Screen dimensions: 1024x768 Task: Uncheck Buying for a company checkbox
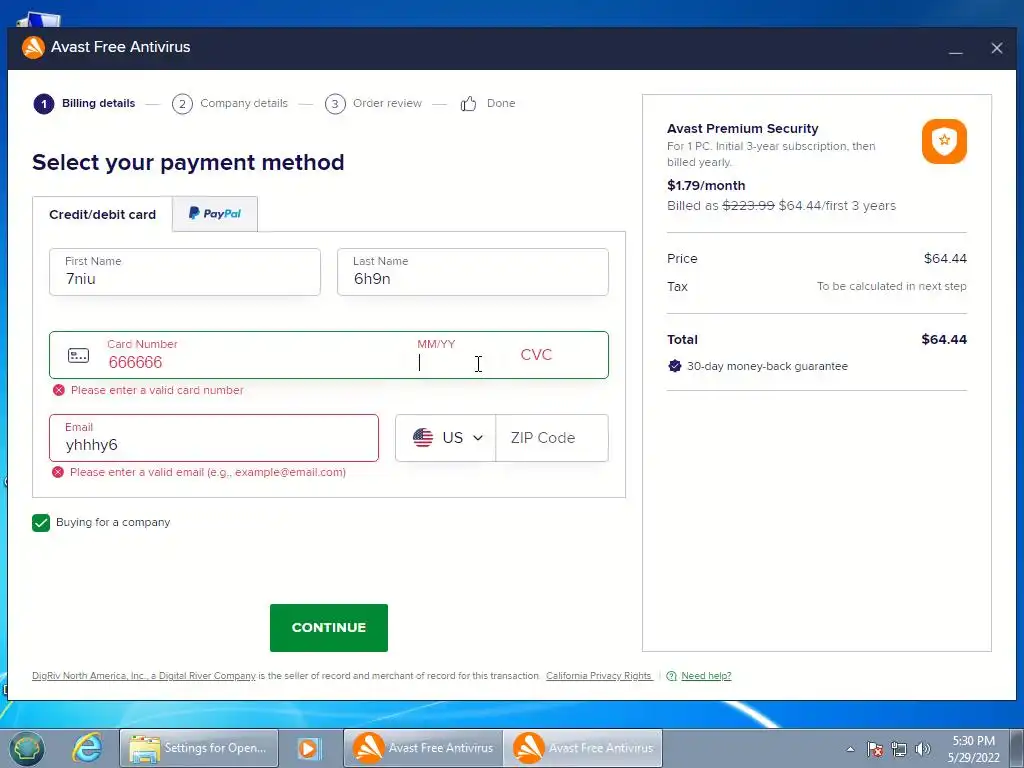[x=41, y=522]
